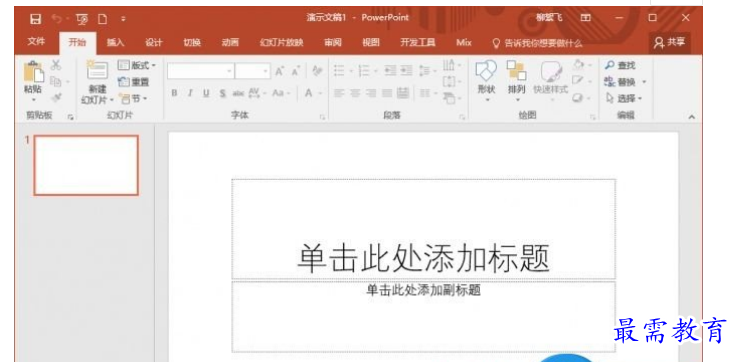The height and width of the screenshot is (362, 735).
Task: Click the 重置 reset button
Action: [x=133, y=82]
